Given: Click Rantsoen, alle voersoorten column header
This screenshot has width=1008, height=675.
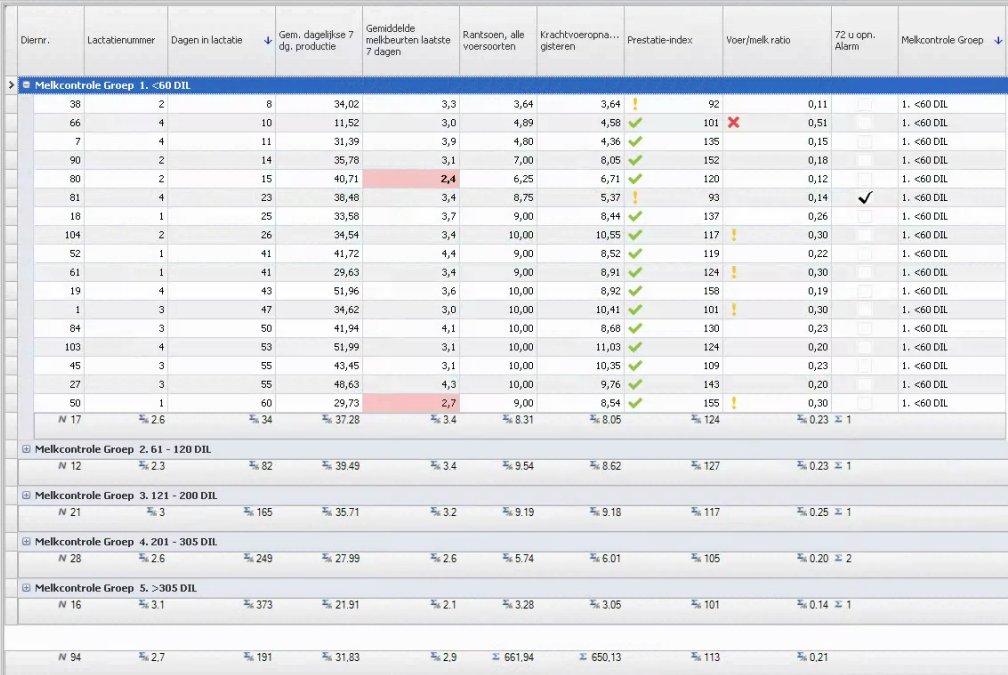Looking at the screenshot, I should tap(498, 40).
